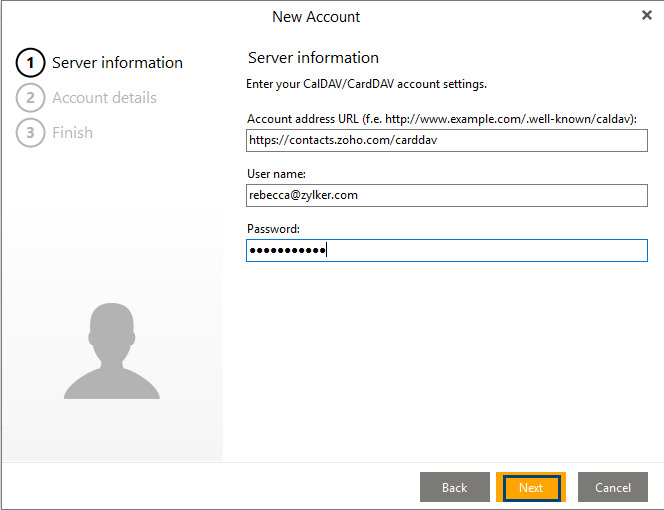The image size is (664, 510).
Task: Click the step 2 circle icon
Action: [30, 98]
